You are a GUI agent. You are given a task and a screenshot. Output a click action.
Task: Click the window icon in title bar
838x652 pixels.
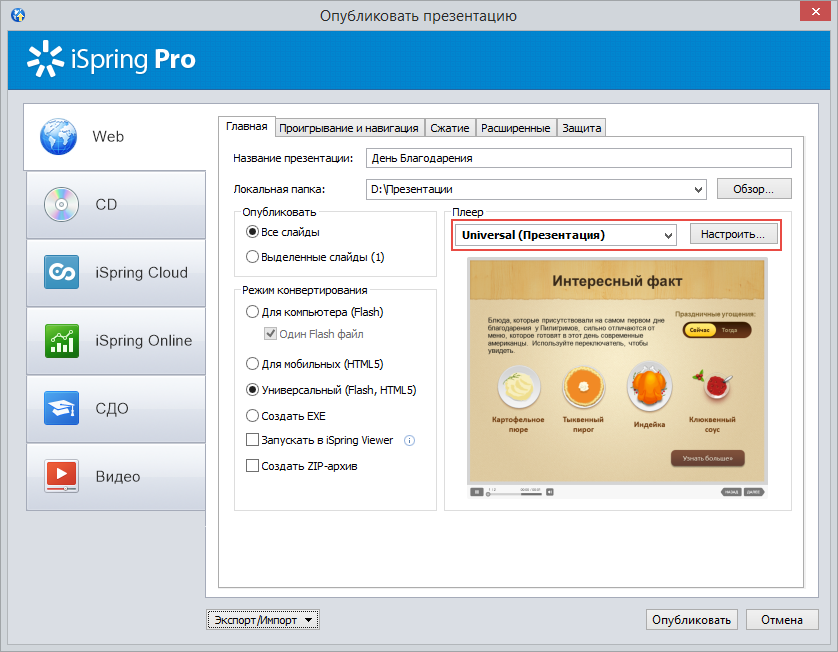[x=18, y=14]
